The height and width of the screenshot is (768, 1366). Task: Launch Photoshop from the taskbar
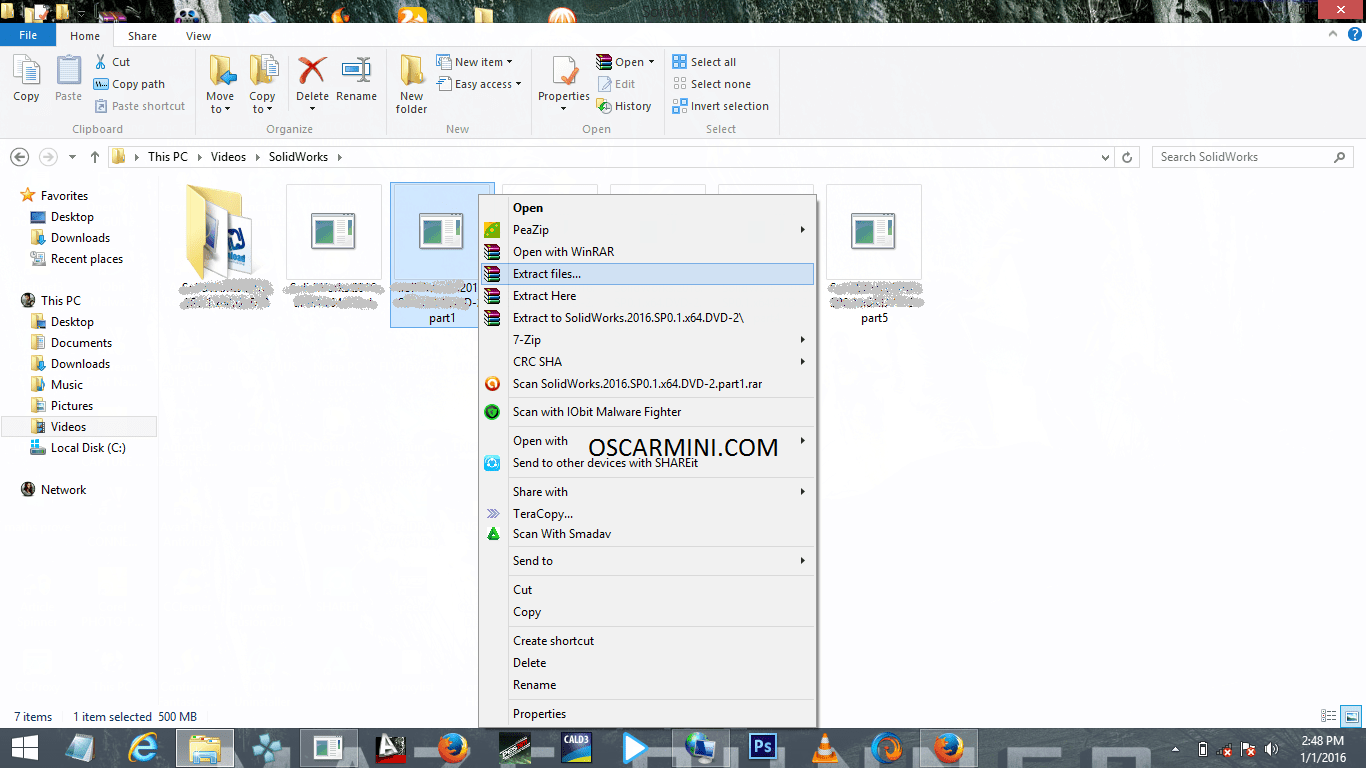[x=763, y=748]
